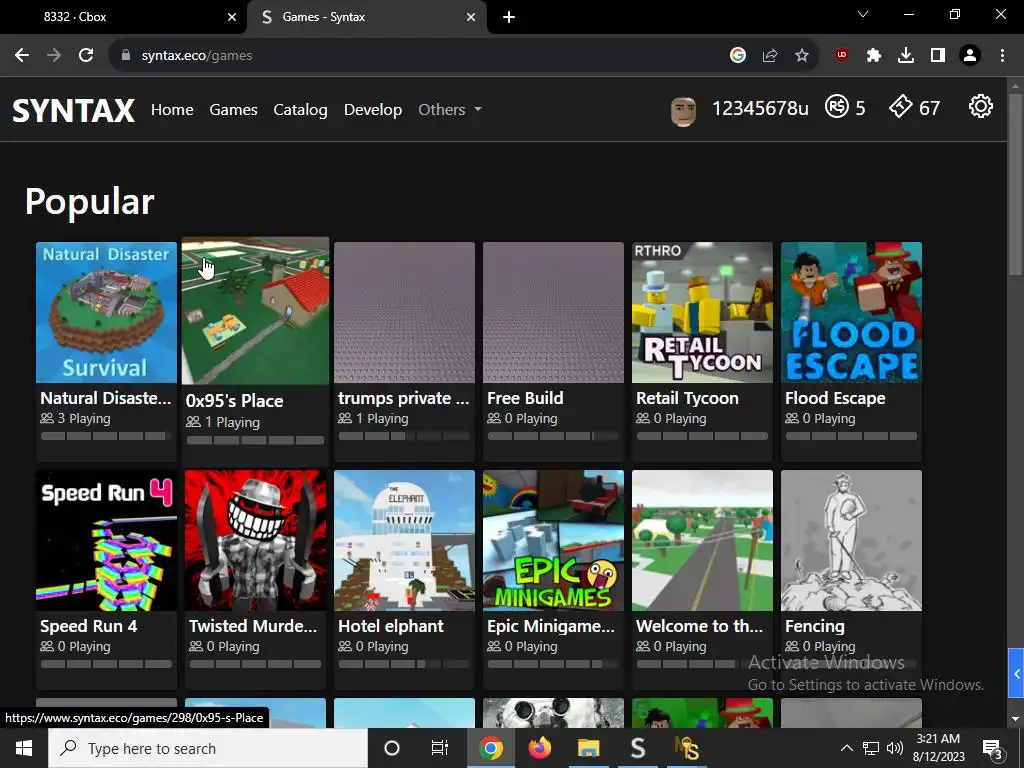Switch to the 8332 Cbox tab
Image resolution: width=1024 pixels, height=768 pixels.
123,17
